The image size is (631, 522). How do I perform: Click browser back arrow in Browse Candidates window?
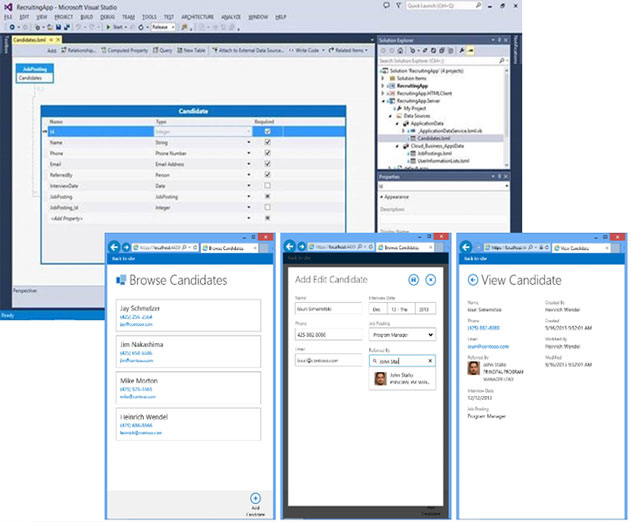(x=114, y=247)
